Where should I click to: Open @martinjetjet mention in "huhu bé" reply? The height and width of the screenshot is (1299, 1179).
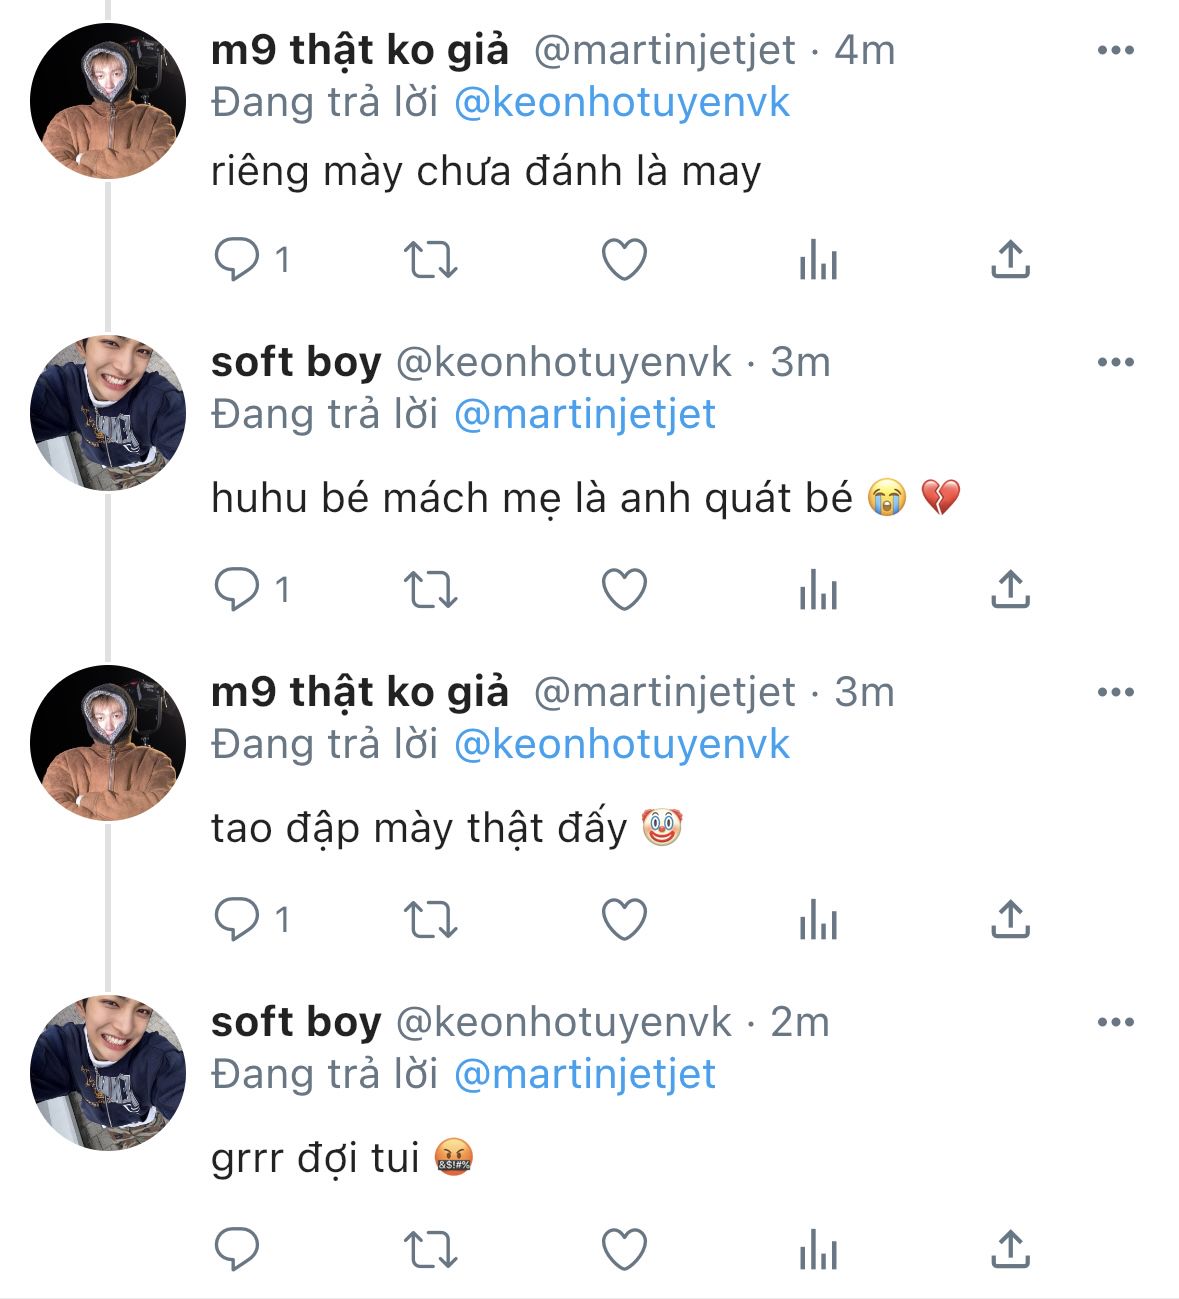coord(585,415)
